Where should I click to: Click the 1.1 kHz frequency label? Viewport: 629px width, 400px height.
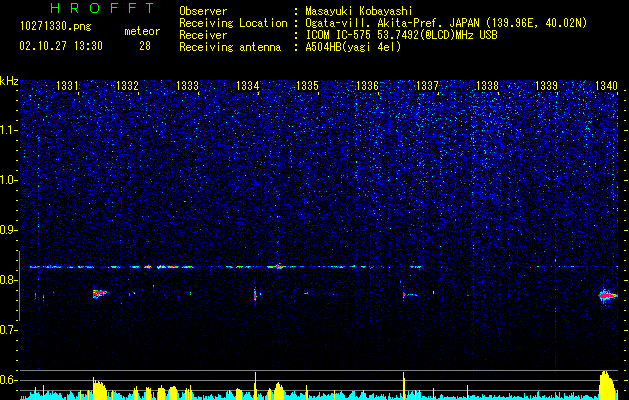coord(8,130)
